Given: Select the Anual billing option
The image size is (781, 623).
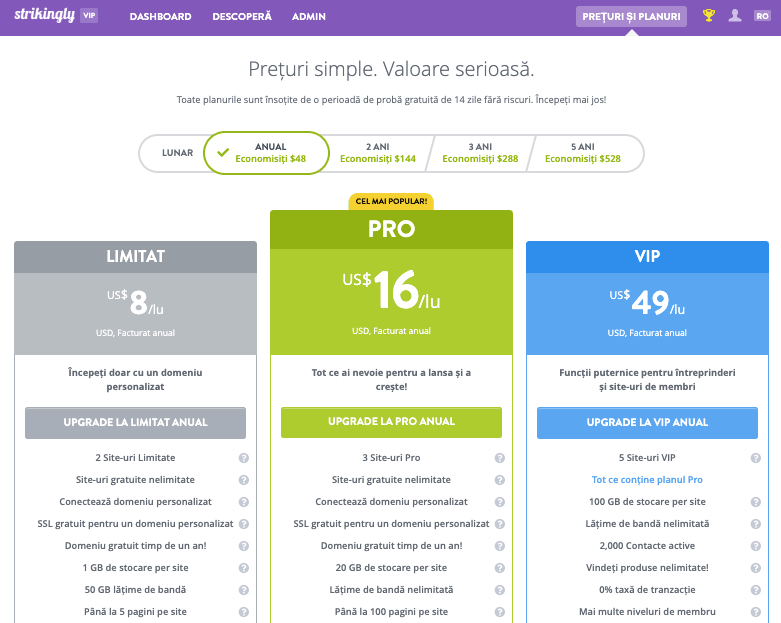Looking at the screenshot, I should pos(268,153).
